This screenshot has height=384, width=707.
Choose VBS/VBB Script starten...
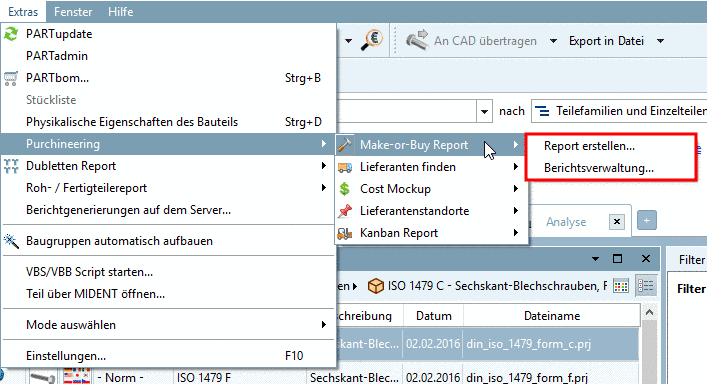click(x=168, y=272)
